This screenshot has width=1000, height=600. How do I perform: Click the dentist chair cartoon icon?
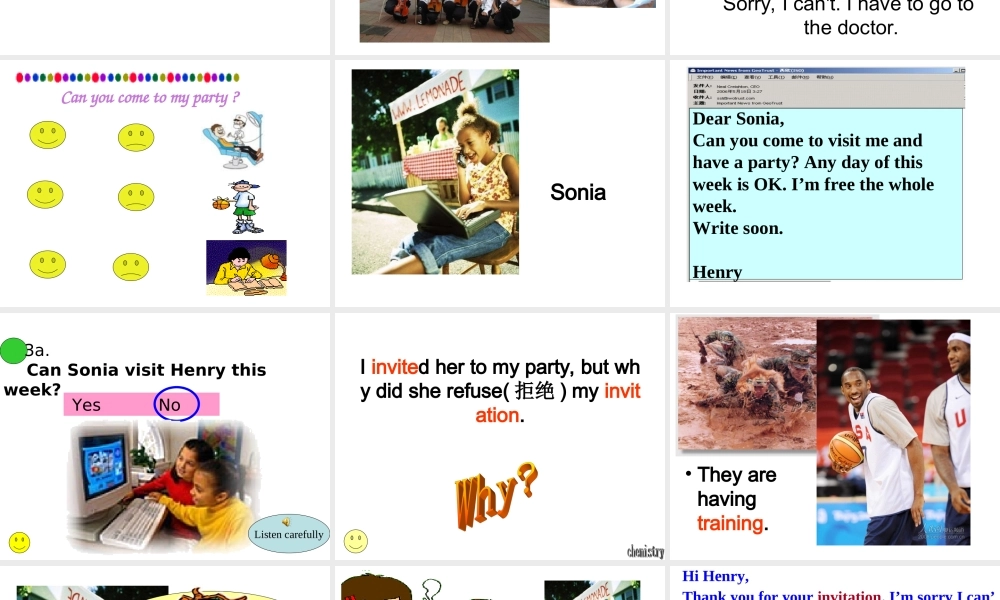point(233,139)
